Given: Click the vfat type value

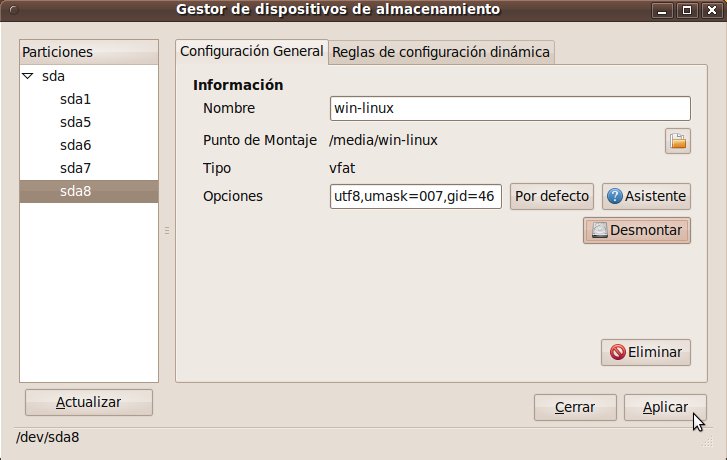Looking at the screenshot, I should click(x=342, y=168).
